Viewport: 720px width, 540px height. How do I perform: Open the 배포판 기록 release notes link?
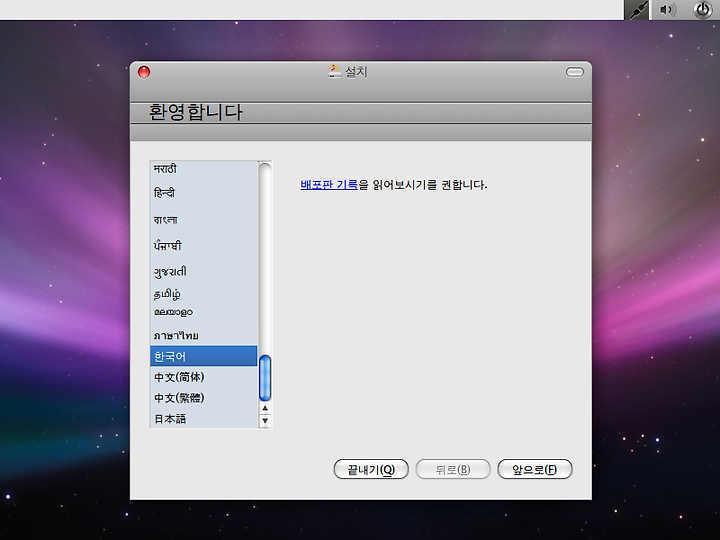pos(329,185)
